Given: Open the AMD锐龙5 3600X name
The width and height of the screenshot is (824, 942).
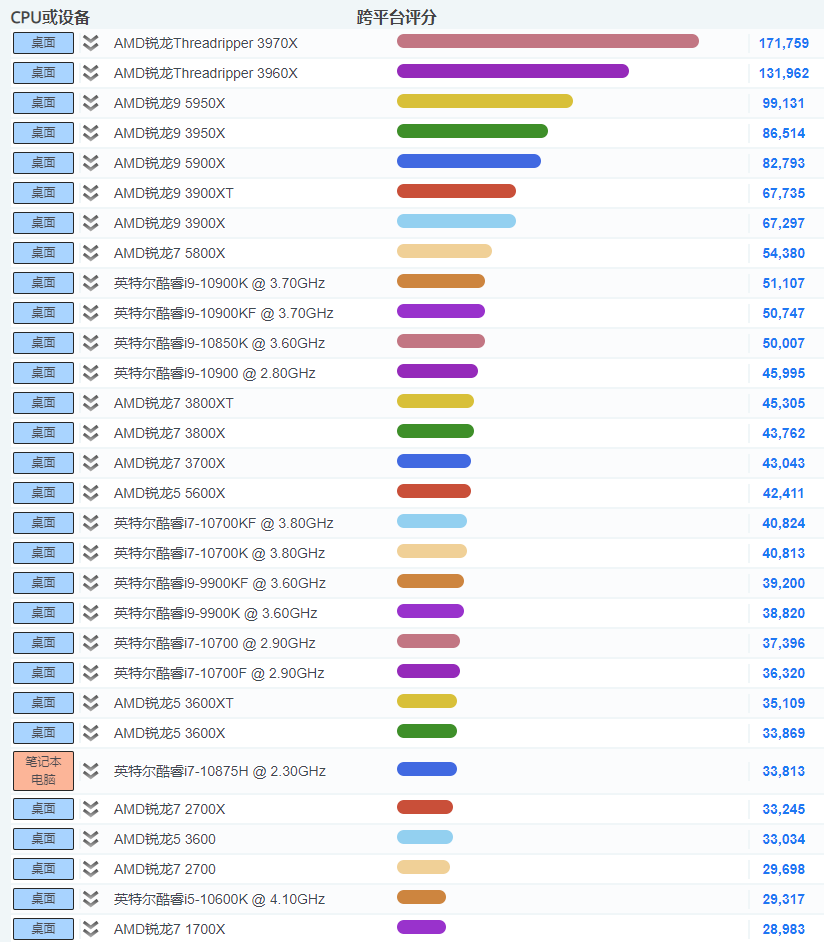Looking at the screenshot, I should (169, 734).
